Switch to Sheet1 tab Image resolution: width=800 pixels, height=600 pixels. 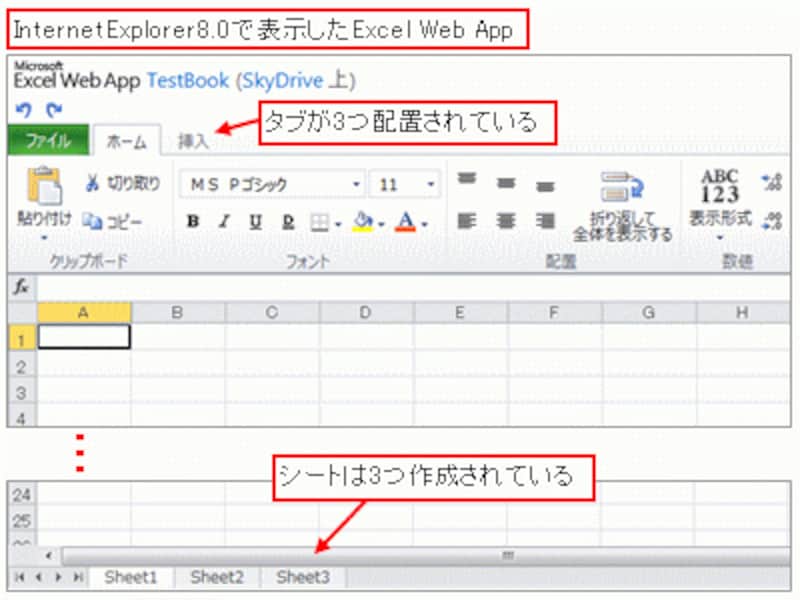[131, 577]
